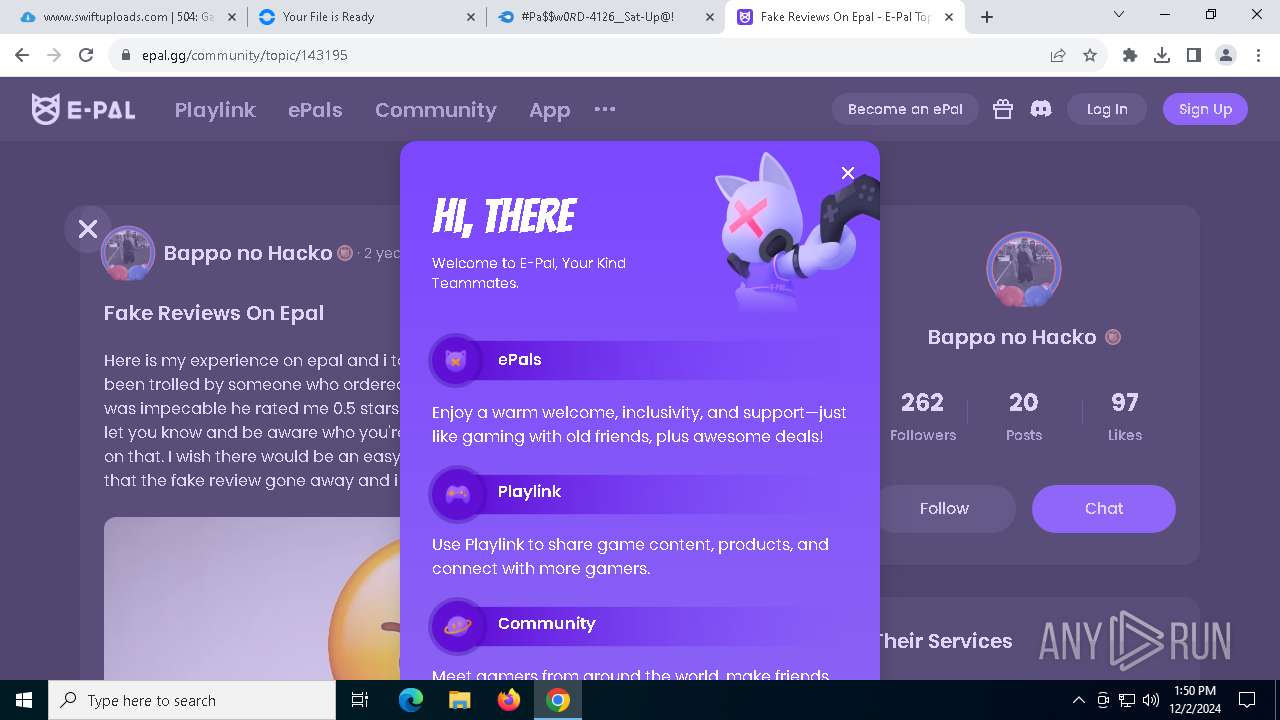The height and width of the screenshot is (720, 1280).
Task: Close the Fake Reviews On Epal tab
Action: click(x=949, y=16)
